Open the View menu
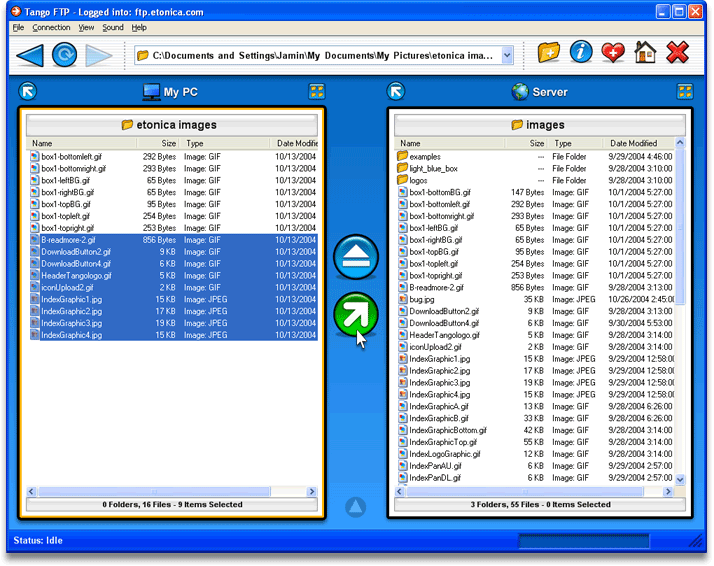The image size is (714, 566). pyautogui.click(x=86, y=27)
